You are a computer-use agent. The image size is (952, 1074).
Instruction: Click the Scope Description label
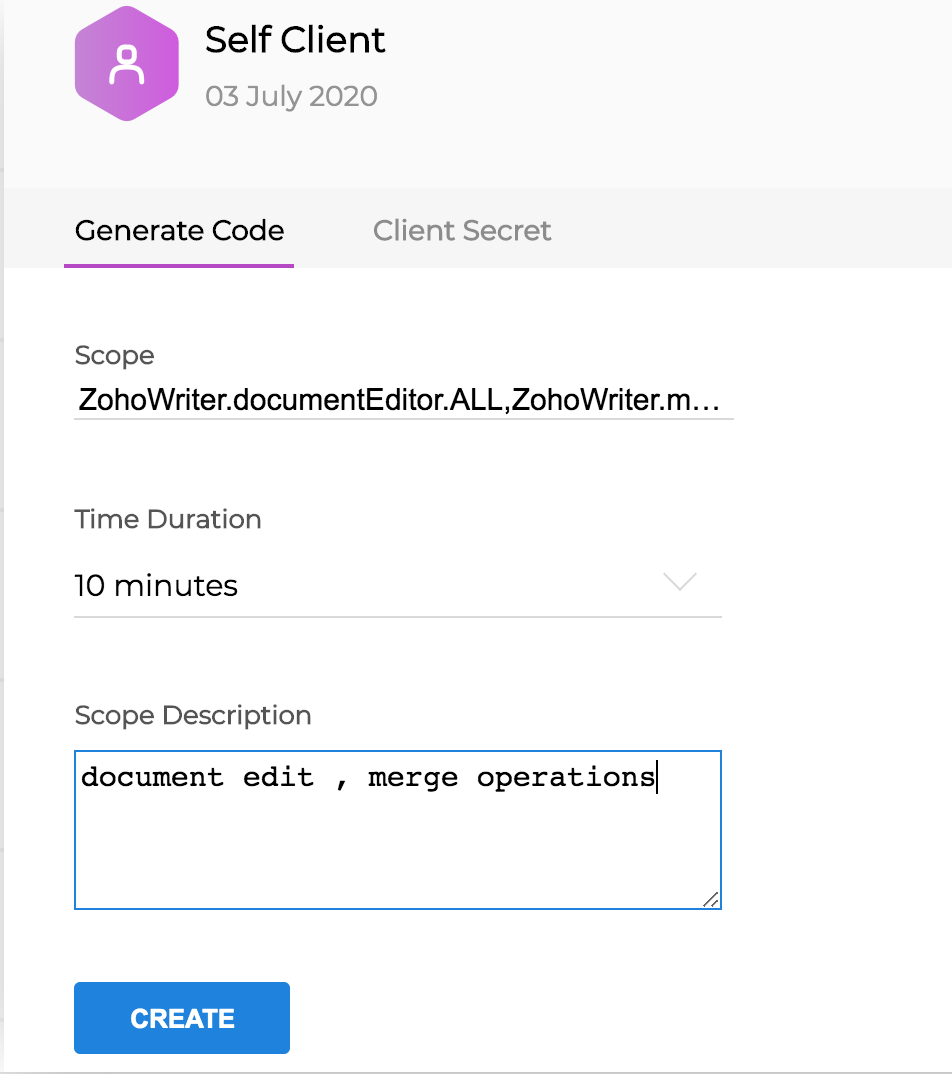click(x=193, y=716)
